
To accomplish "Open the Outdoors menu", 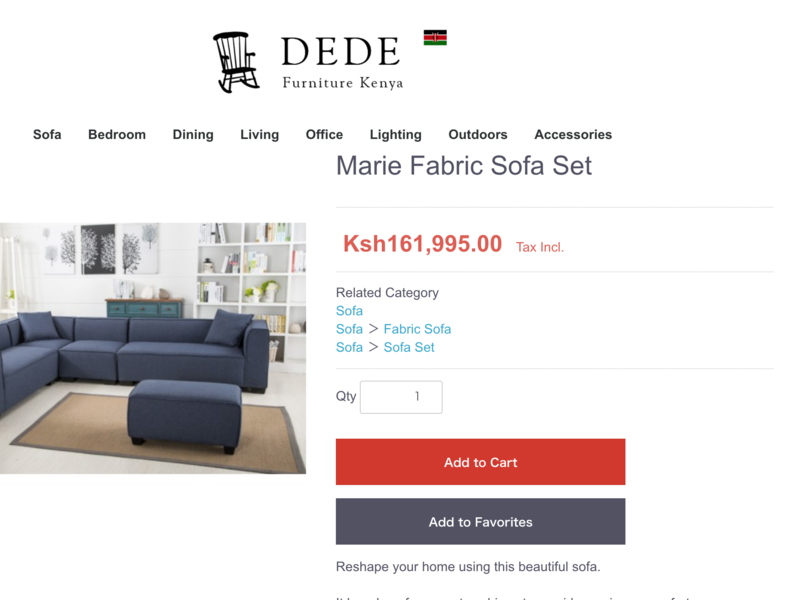I will click(x=478, y=135).
